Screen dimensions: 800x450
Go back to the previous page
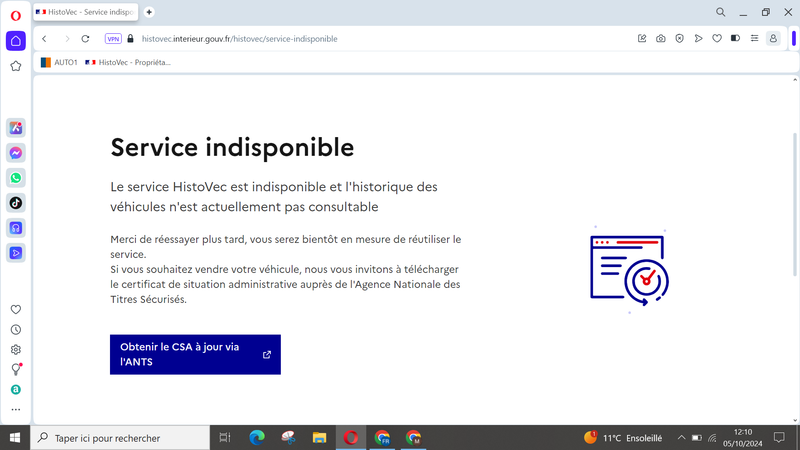[44, 39]
